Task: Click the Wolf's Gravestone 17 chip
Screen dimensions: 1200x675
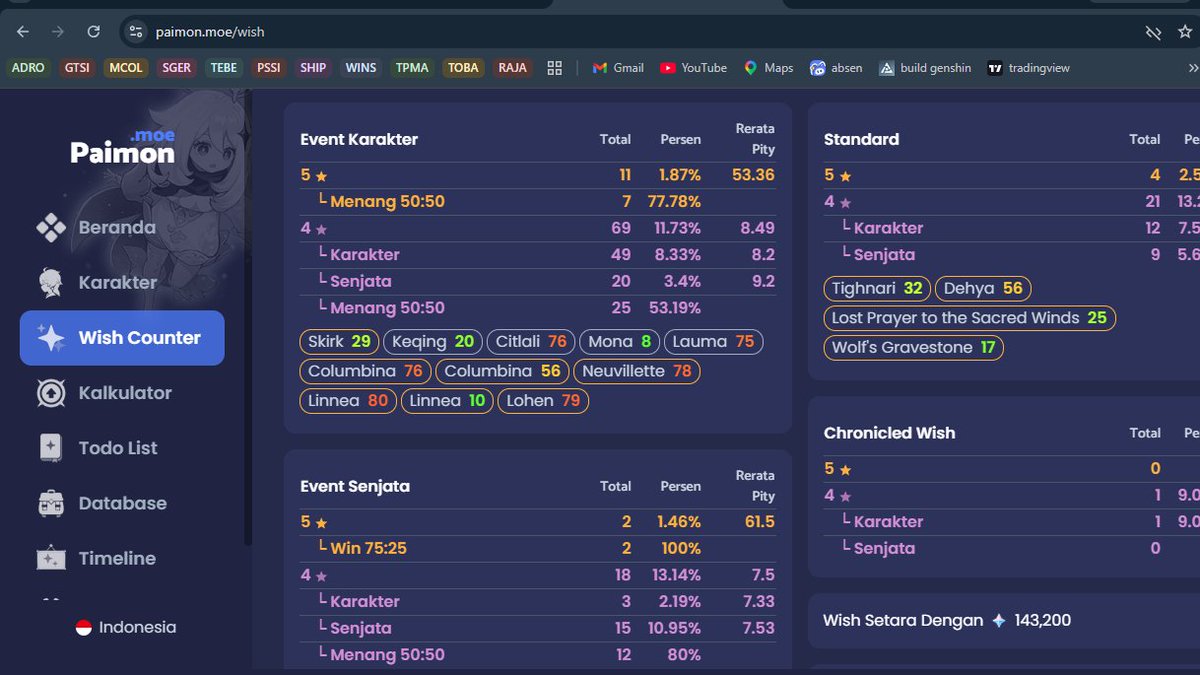Action: pyautogui.click(x=914, y=348)
